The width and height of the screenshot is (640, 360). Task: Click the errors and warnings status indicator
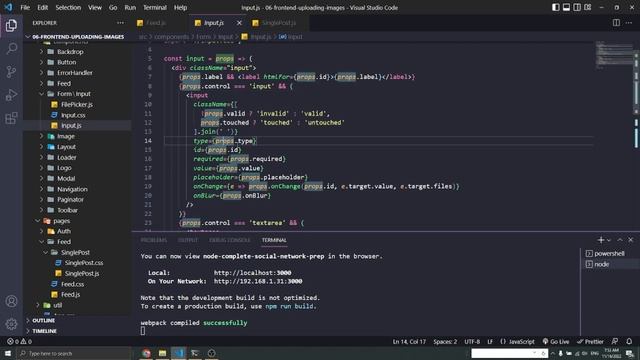(19, 342)
